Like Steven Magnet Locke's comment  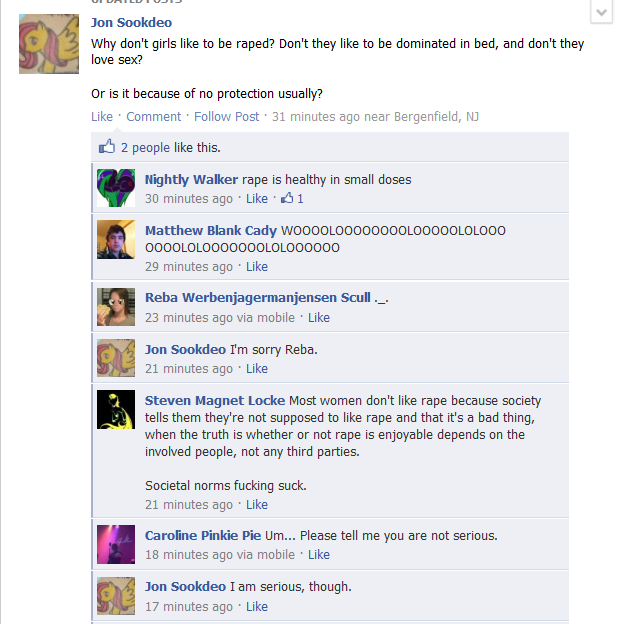click(257, 505)
